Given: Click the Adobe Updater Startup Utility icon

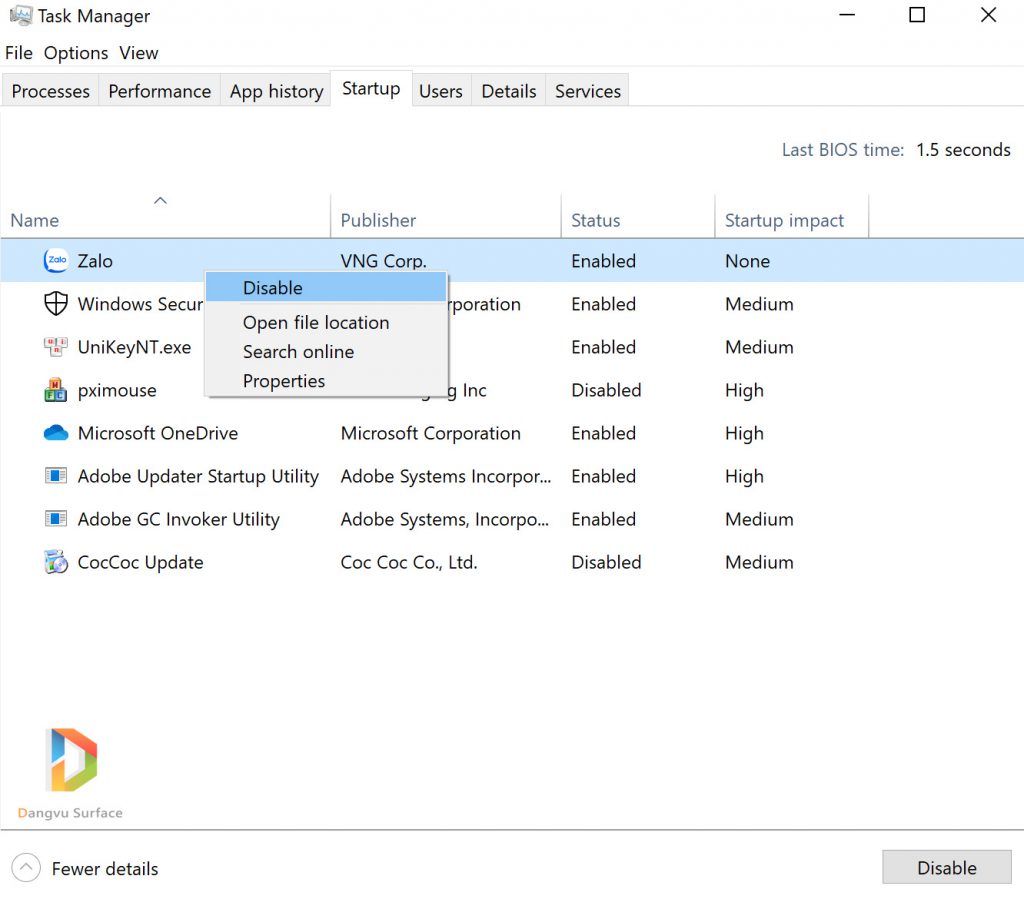Looking at the screenshot, I should point(56,476).
